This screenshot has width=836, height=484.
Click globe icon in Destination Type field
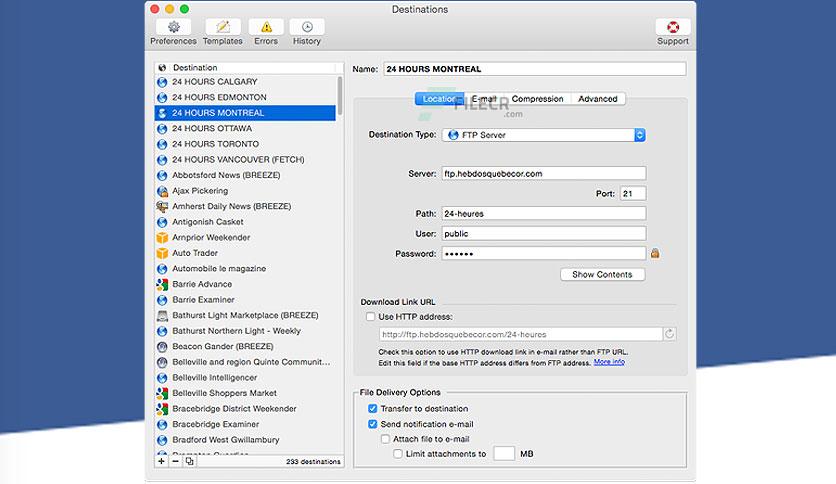[453, 135]
